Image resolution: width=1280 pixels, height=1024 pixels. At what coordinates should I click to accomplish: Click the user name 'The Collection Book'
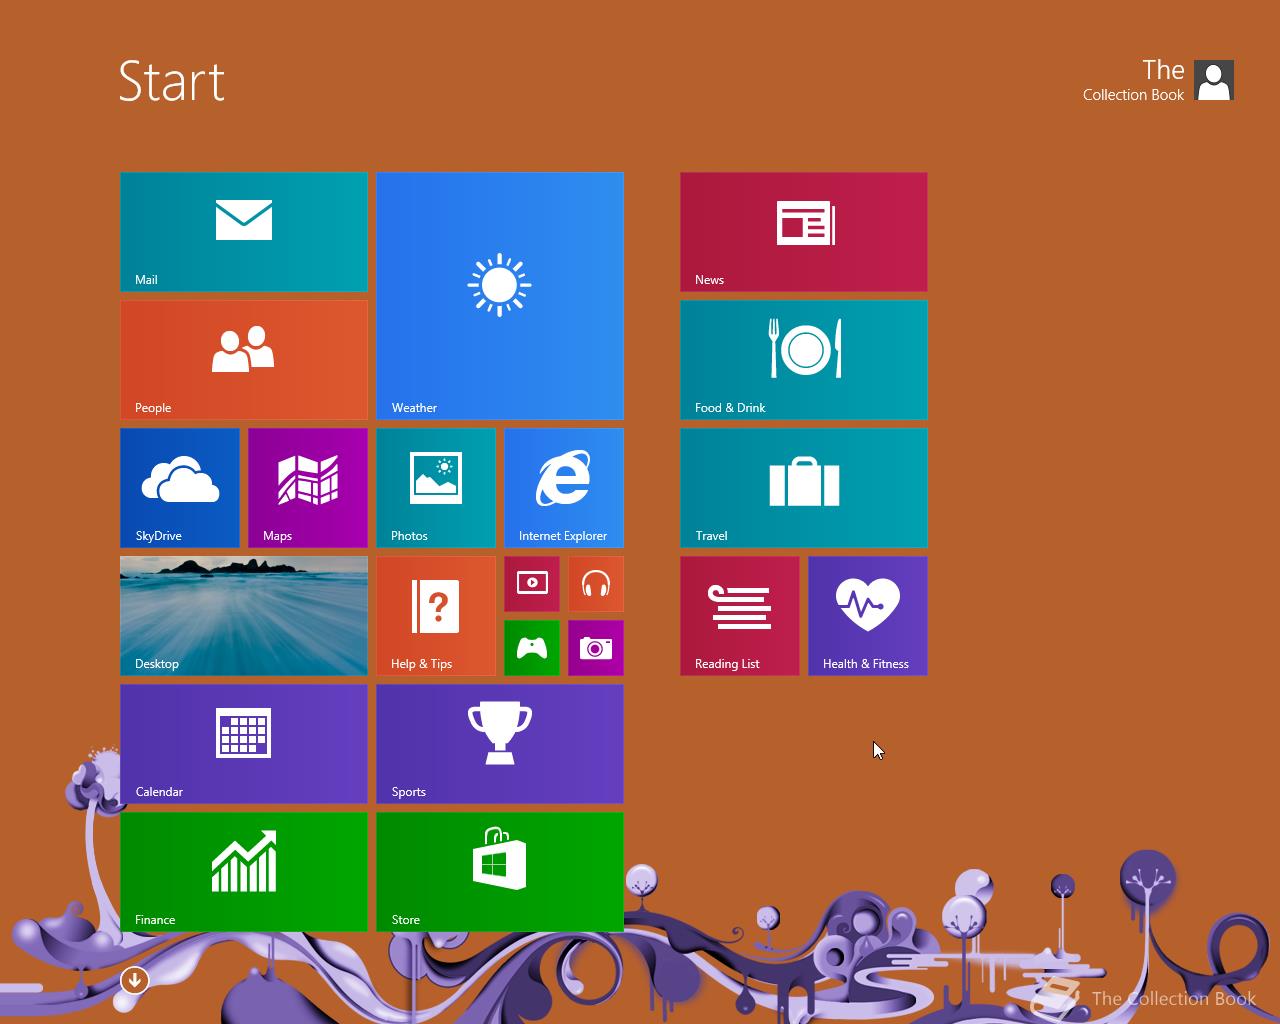click(x=1134, y=80)
